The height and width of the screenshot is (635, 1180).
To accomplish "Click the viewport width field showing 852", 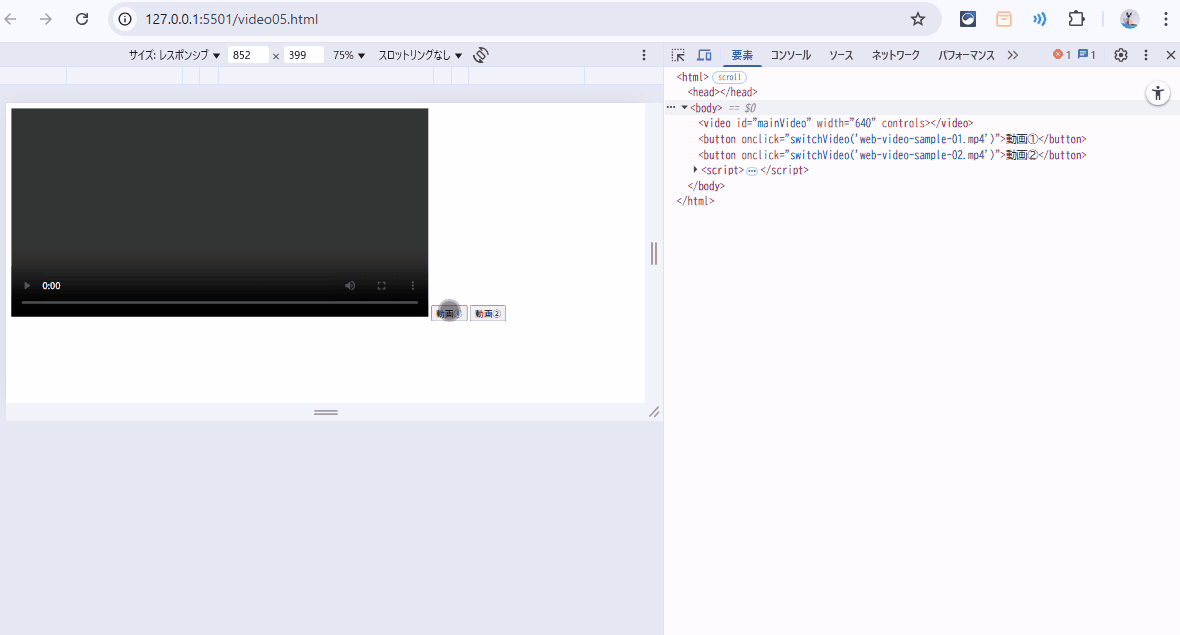I will coord(247,56).
